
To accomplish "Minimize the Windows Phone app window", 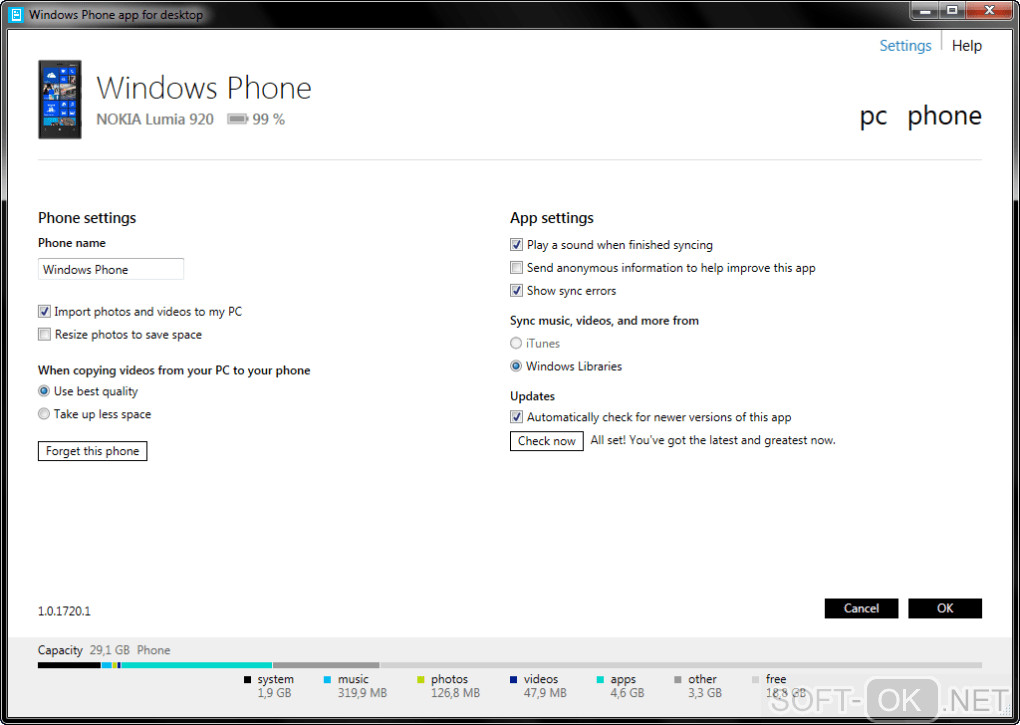I will (x=924, y=11).
